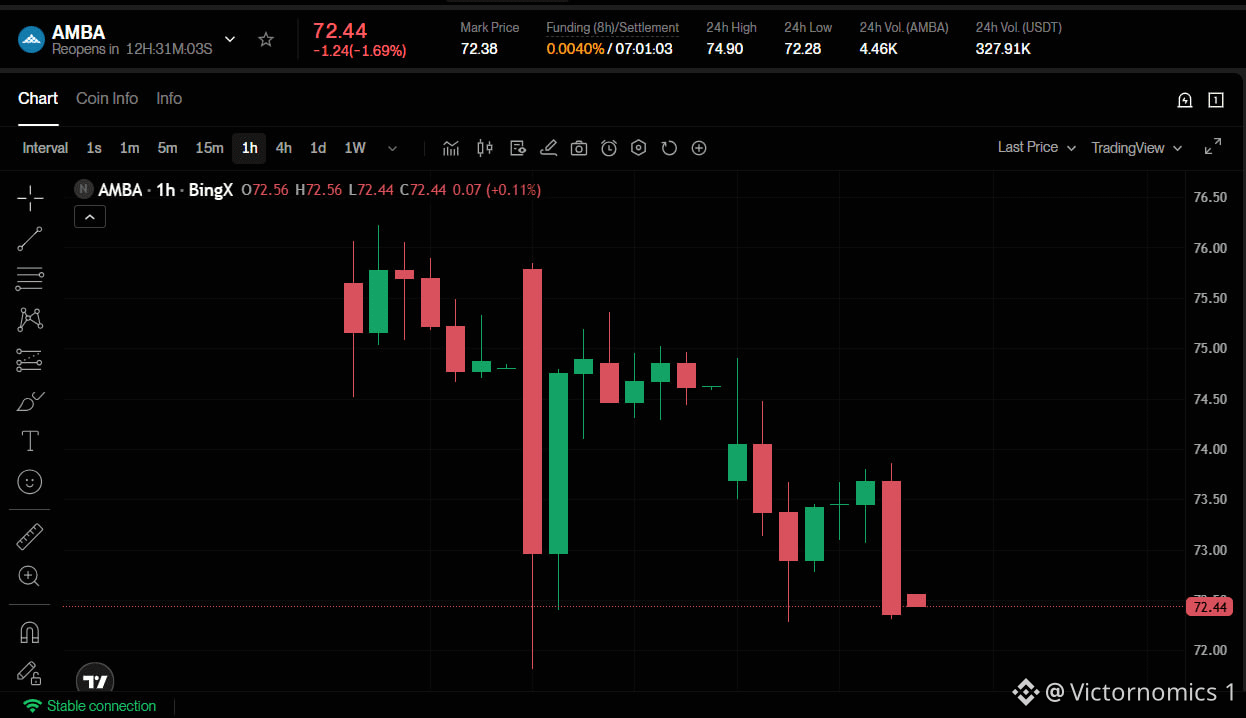Switch to the Chart tab
The image size is (1246, 718).
pos(38,98)
